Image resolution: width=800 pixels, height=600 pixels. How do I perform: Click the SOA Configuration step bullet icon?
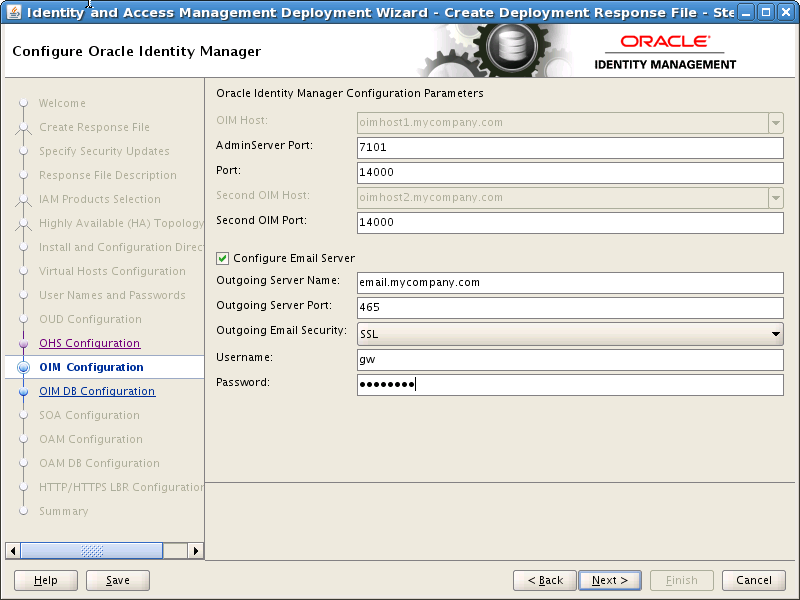(x=23, y=415)
